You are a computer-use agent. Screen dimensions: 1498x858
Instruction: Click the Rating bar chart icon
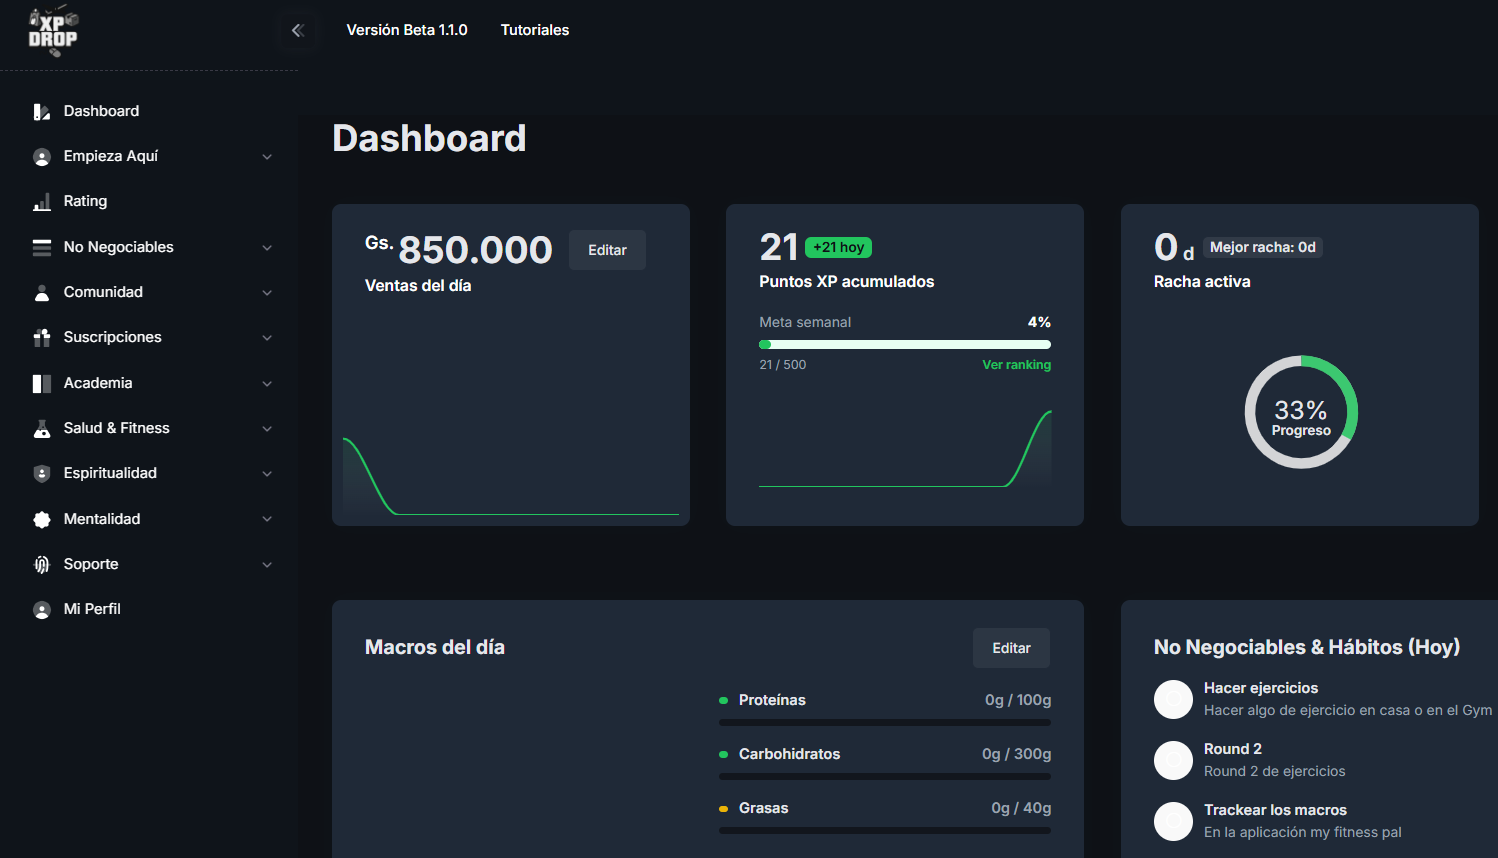pyautogui.click(x=42, y=202)
